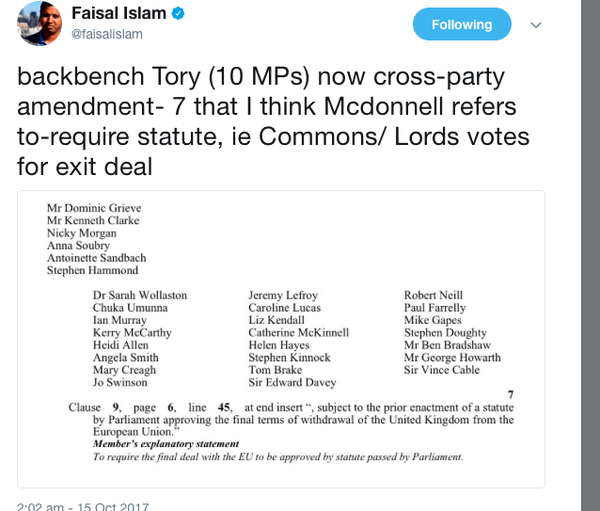Click Robert Neill's name in the document
The width and height of the screenshot is (600, 511).
click(434, 296)
